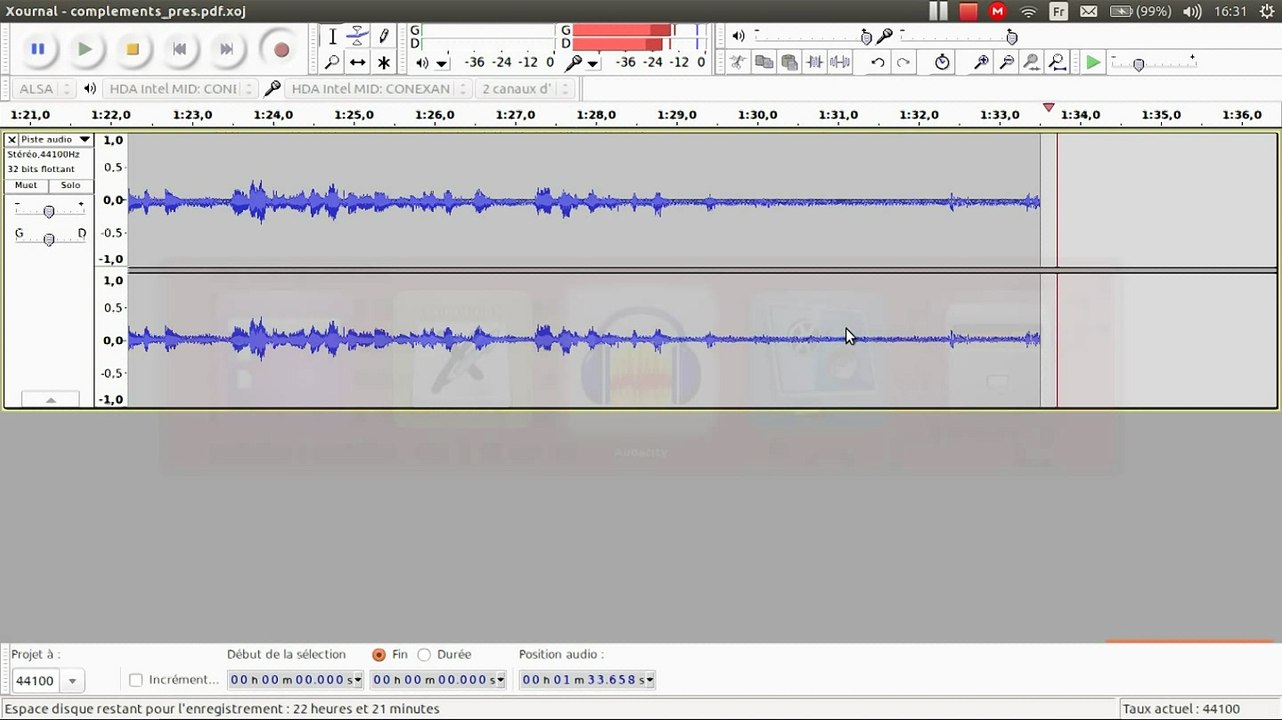Adjust the track gain slider
The width and height of the screenshot is (1282, 720).
tap(48, 210)
